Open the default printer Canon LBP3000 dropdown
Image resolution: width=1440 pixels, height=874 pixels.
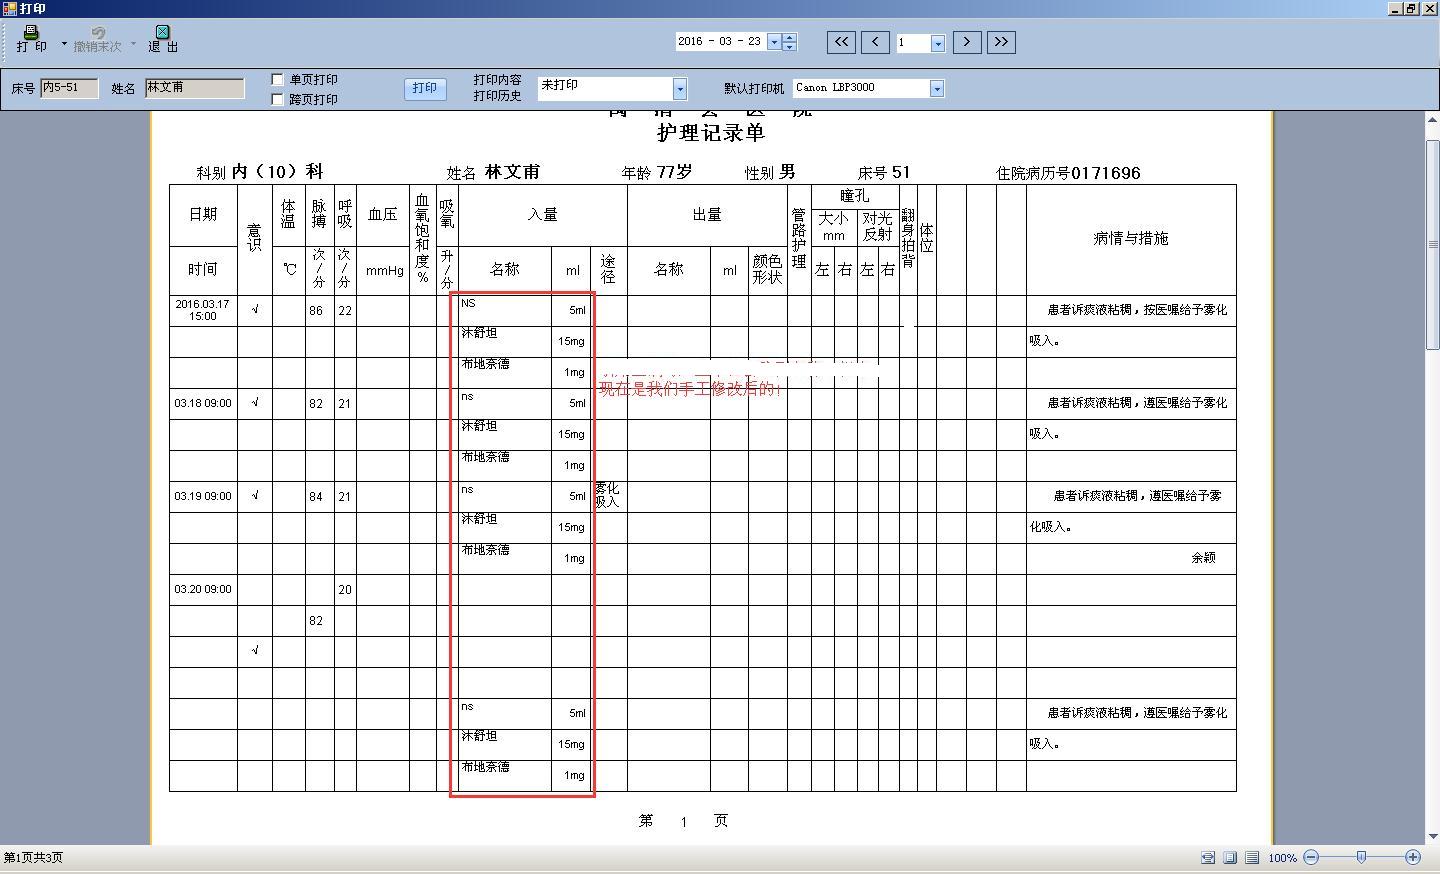pos(937,88)
